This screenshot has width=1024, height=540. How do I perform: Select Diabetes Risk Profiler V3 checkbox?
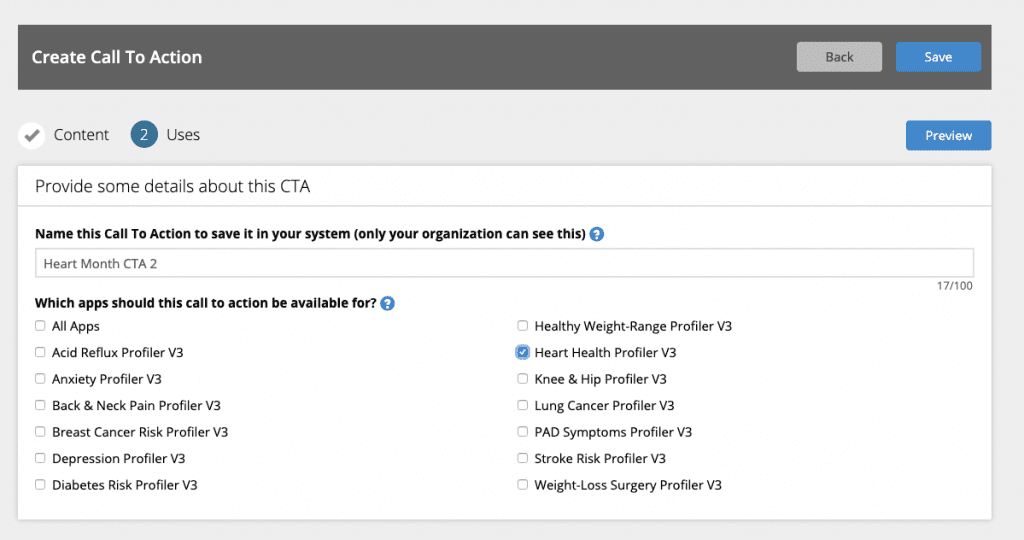click(x=40, y=484)
